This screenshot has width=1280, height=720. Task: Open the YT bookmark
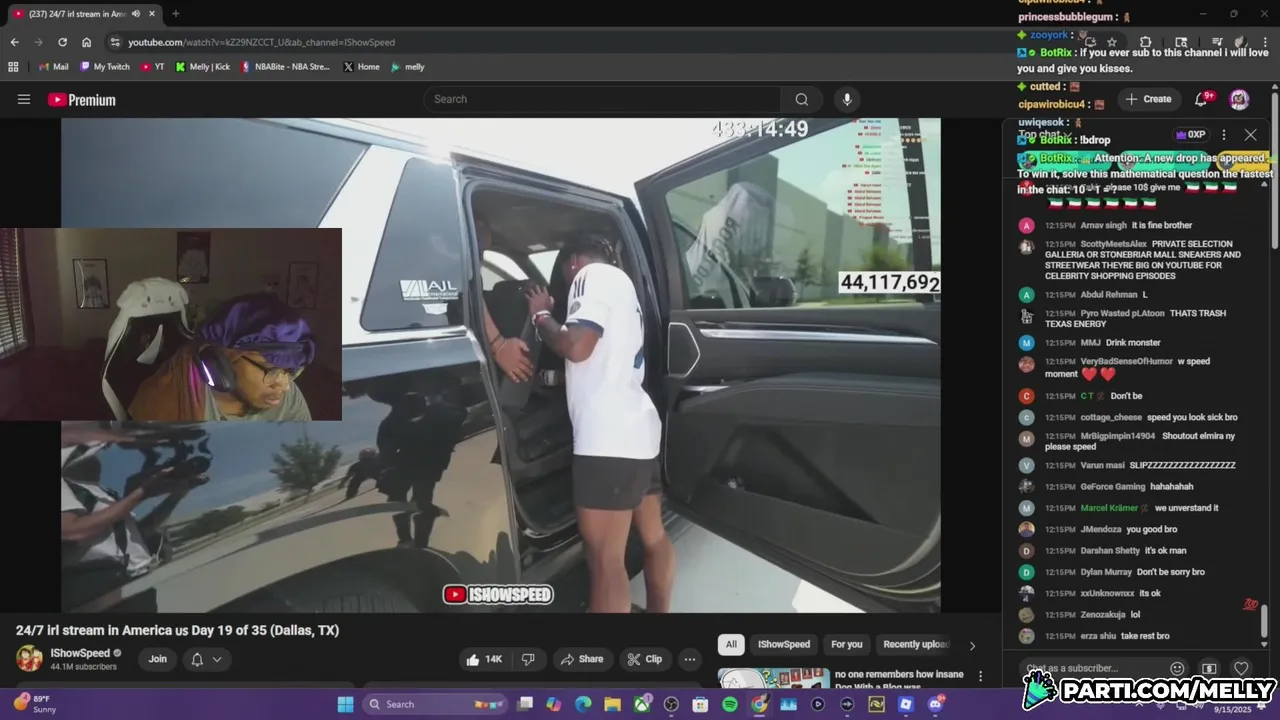tap(153, 67)
